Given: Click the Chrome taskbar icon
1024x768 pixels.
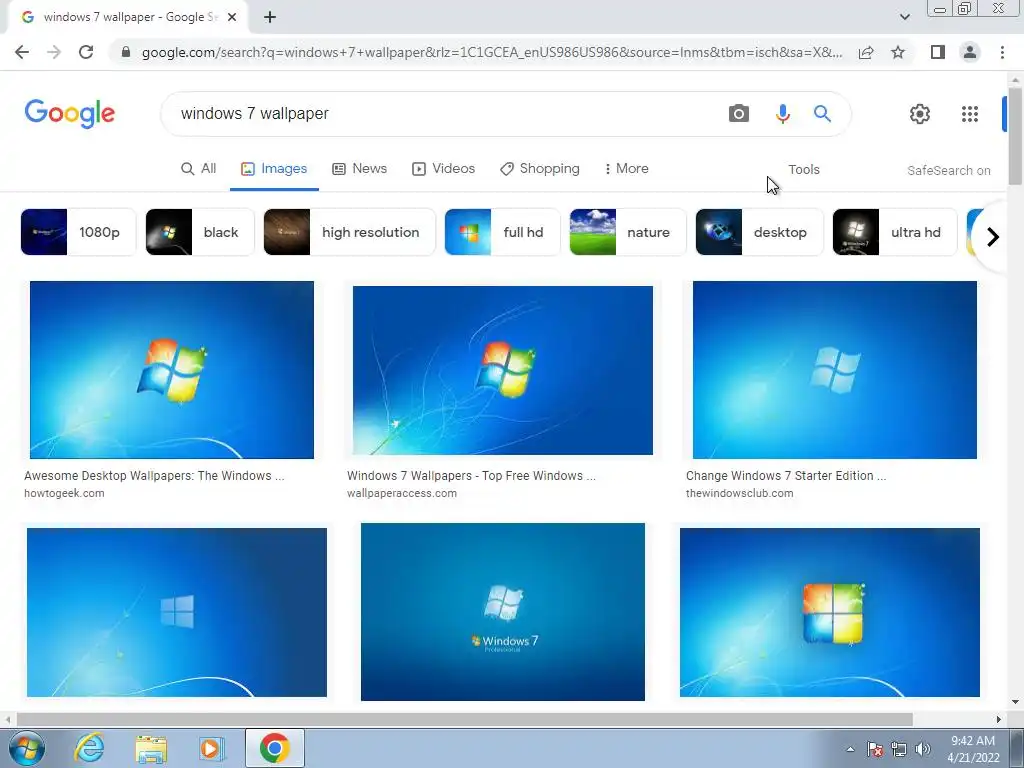Looking at the screenshot, I should (275, 748).
